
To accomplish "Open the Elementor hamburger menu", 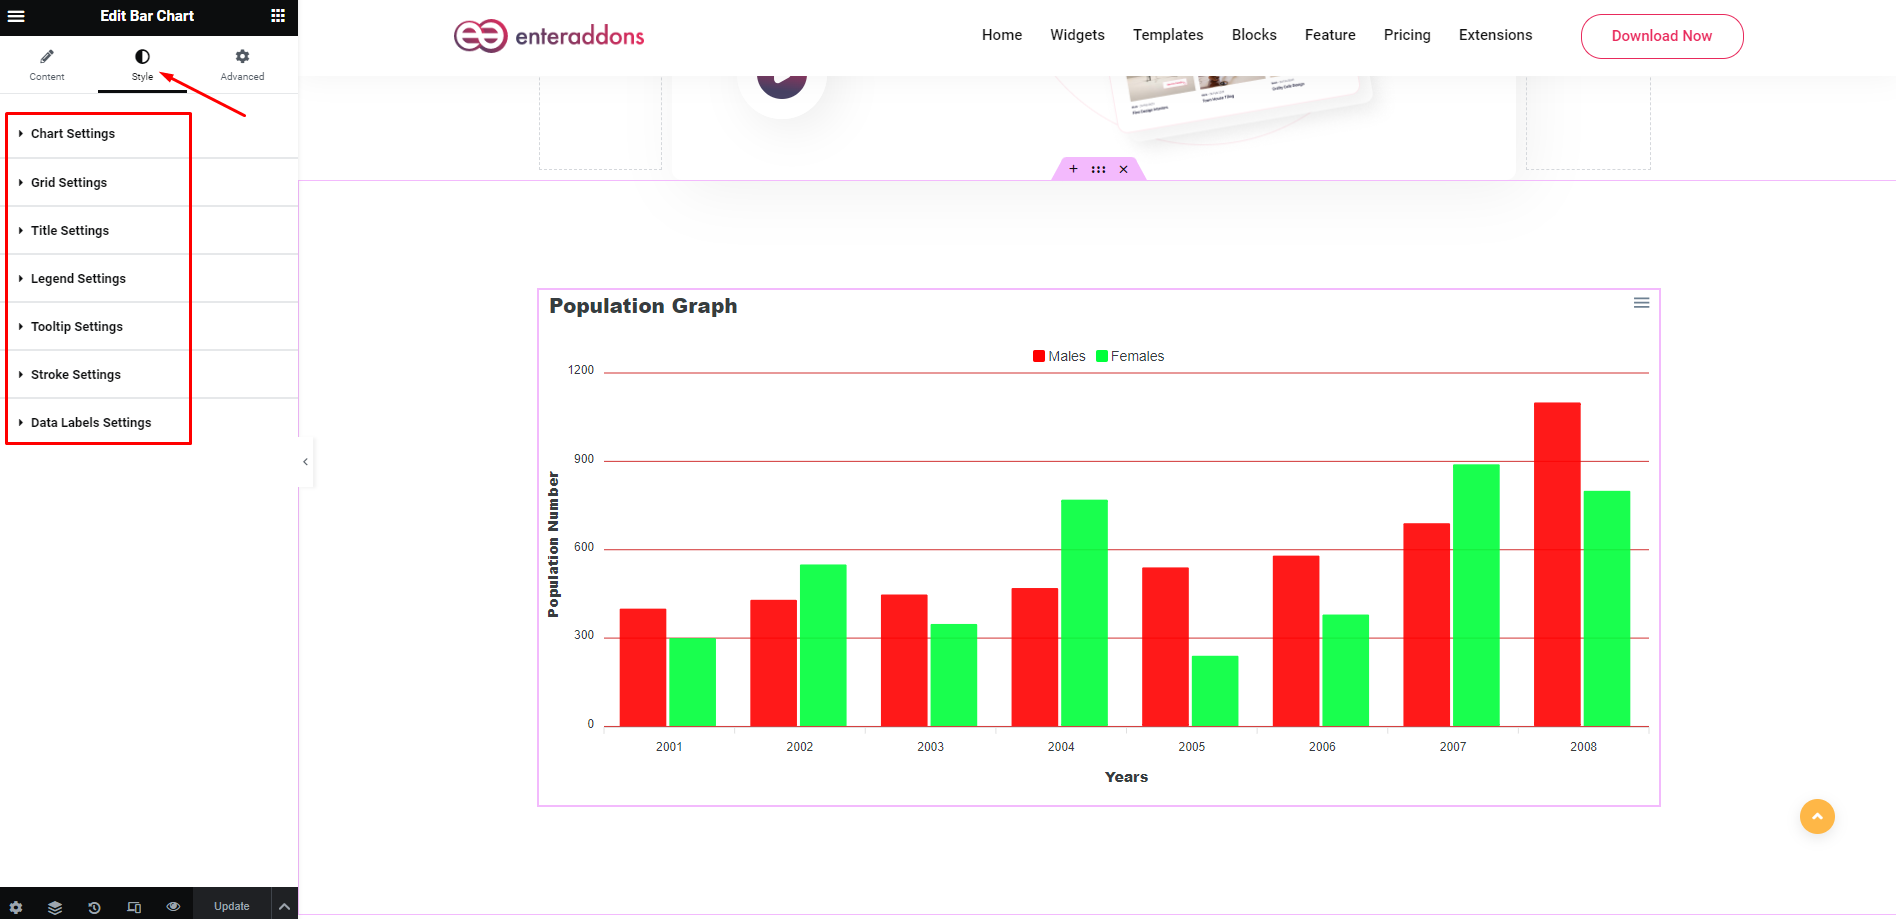I will tap(16, 16).
